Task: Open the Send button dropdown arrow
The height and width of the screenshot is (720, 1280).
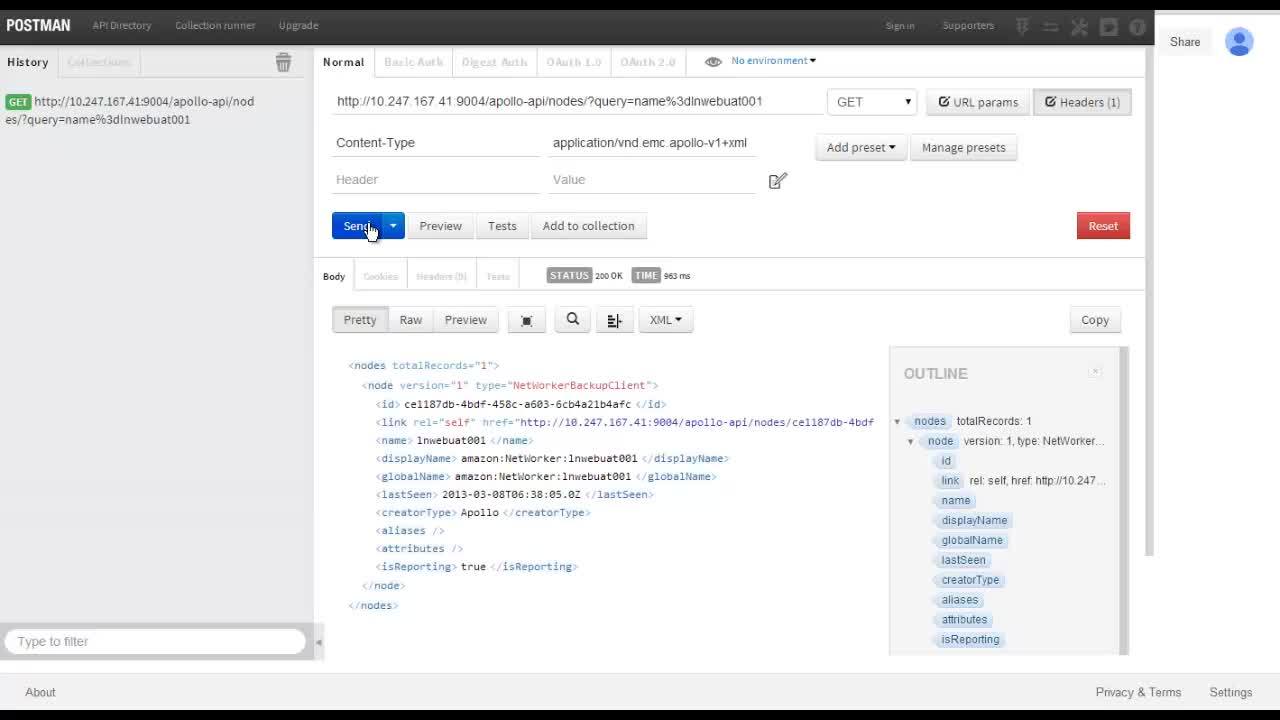Action: coord(392,226)
